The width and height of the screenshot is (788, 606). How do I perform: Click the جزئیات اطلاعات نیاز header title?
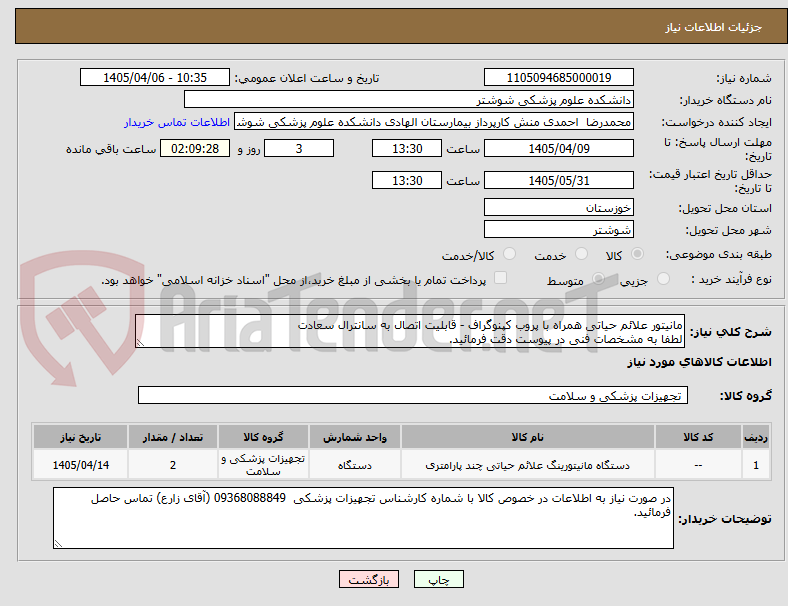pos(714,27)
